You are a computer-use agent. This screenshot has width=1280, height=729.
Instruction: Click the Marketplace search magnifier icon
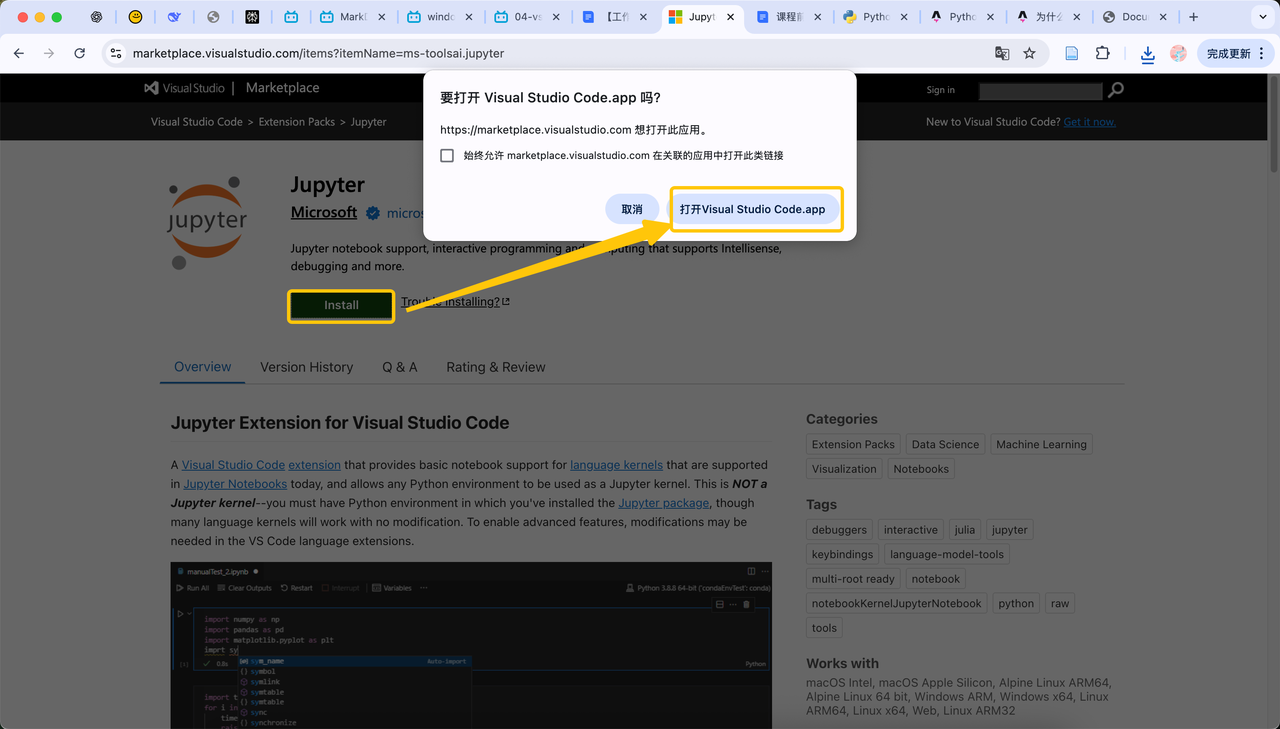click(x=1116, y=90)
